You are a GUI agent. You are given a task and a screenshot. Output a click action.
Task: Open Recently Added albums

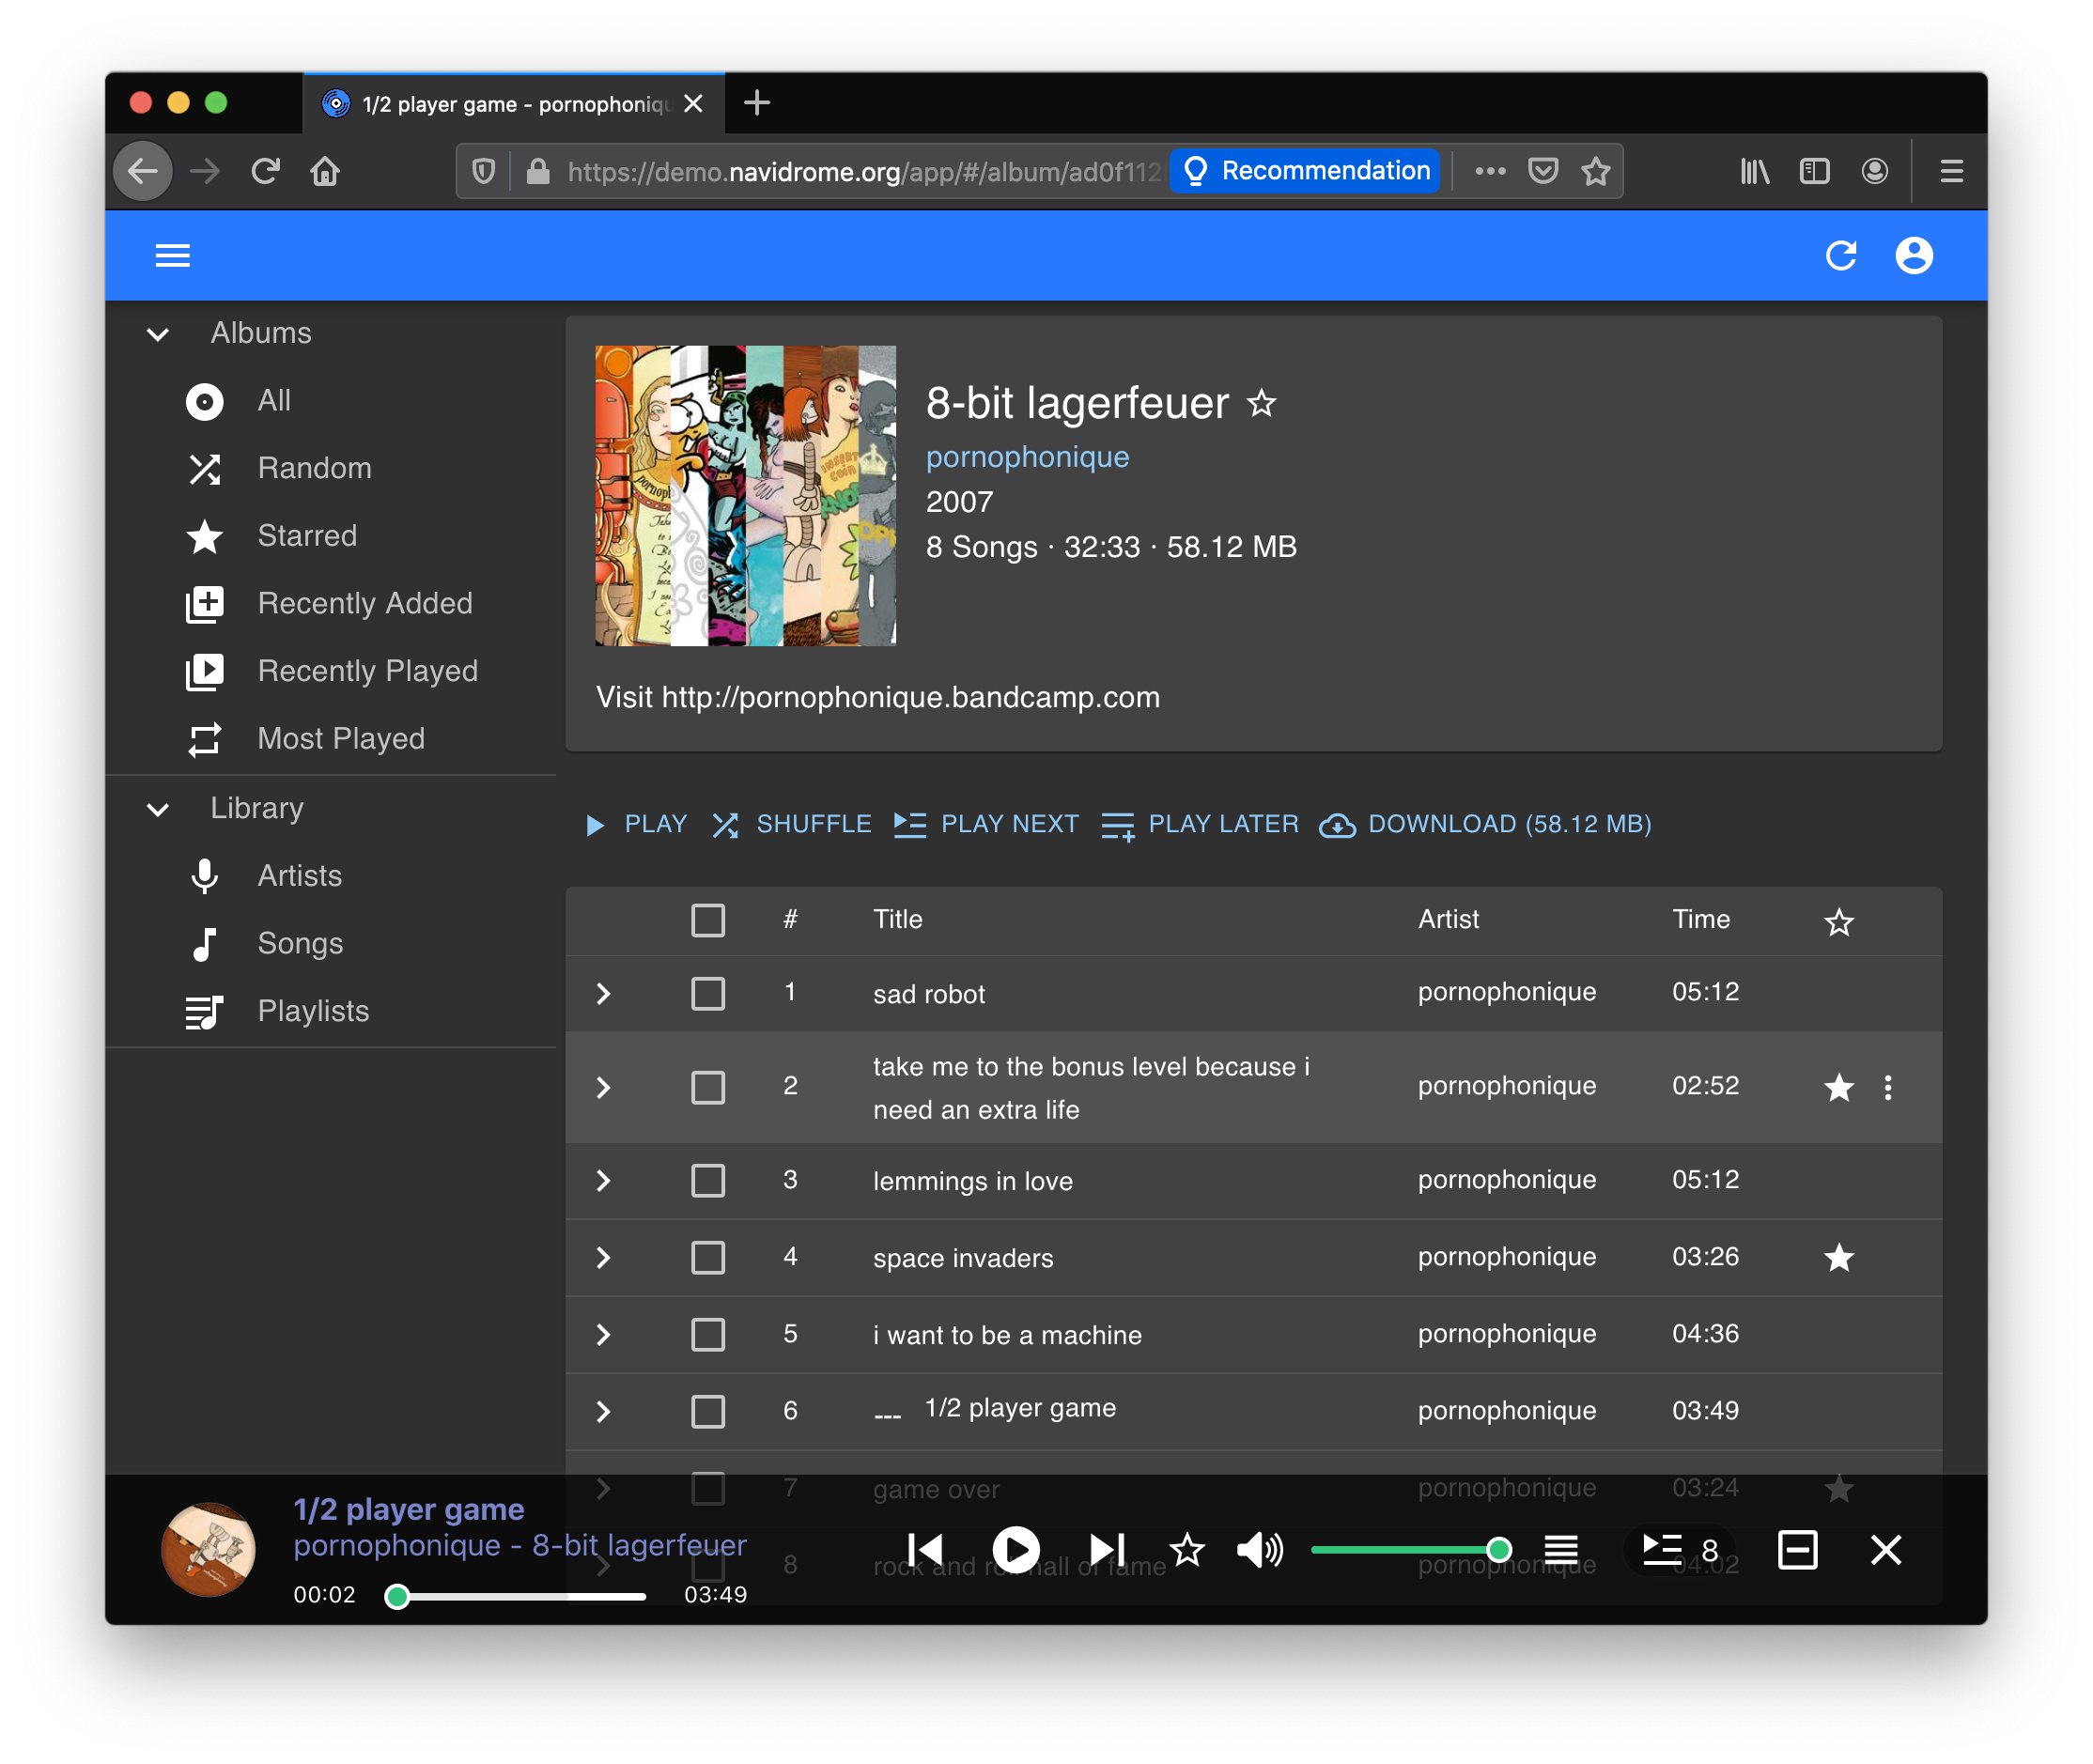330,604
